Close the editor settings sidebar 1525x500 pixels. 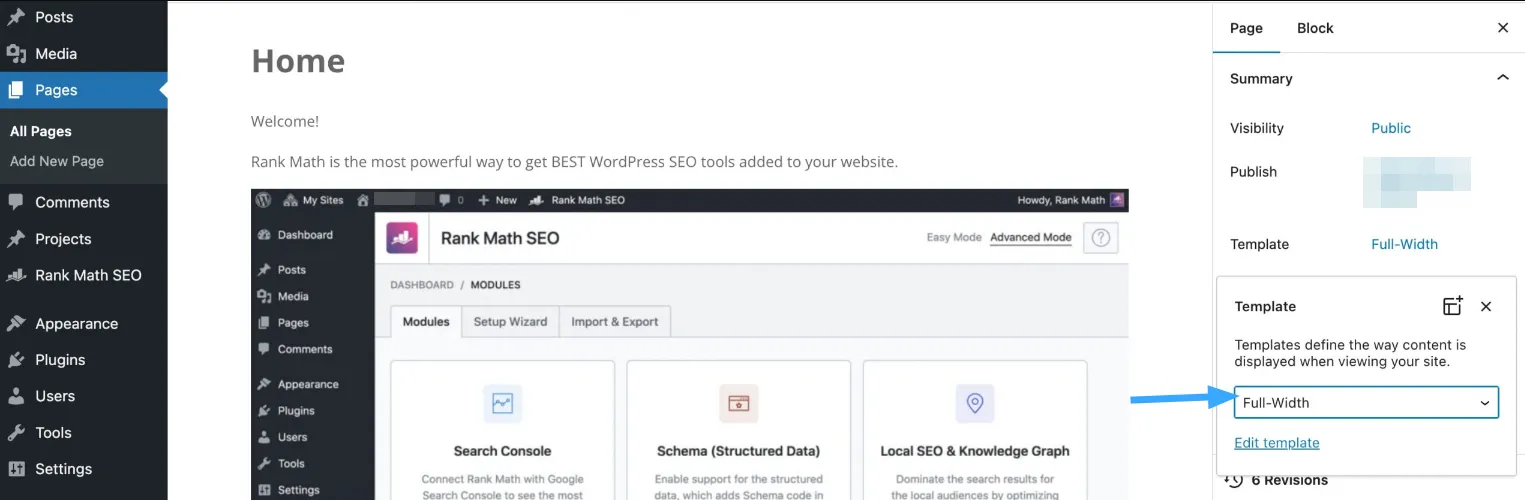(x=1503, y=28)
